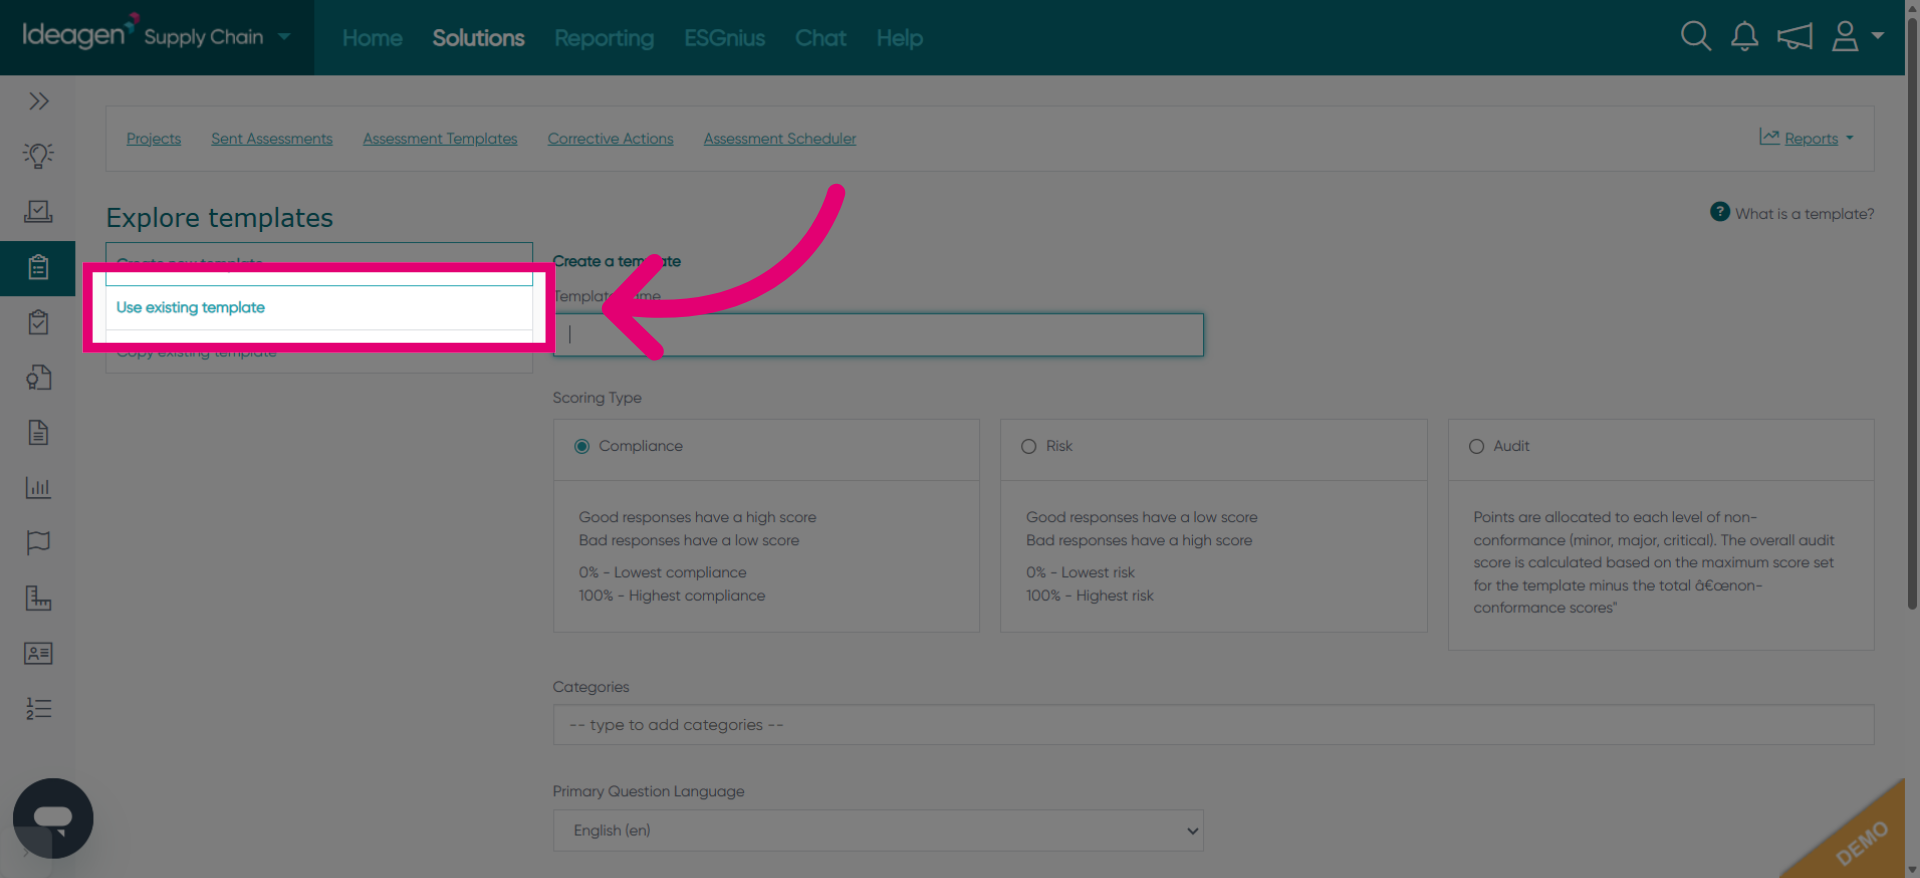Viewport: 1920px width, 878px height.
Task: Open the Solutions menu
Action: 478,38
